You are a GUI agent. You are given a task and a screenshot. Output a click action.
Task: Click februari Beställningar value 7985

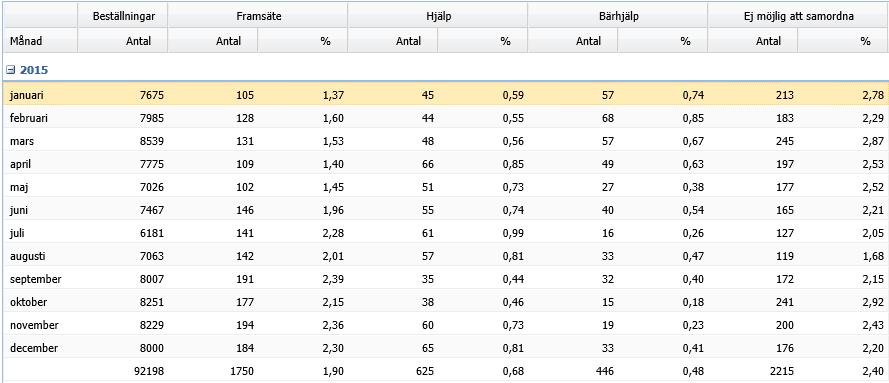151,118
